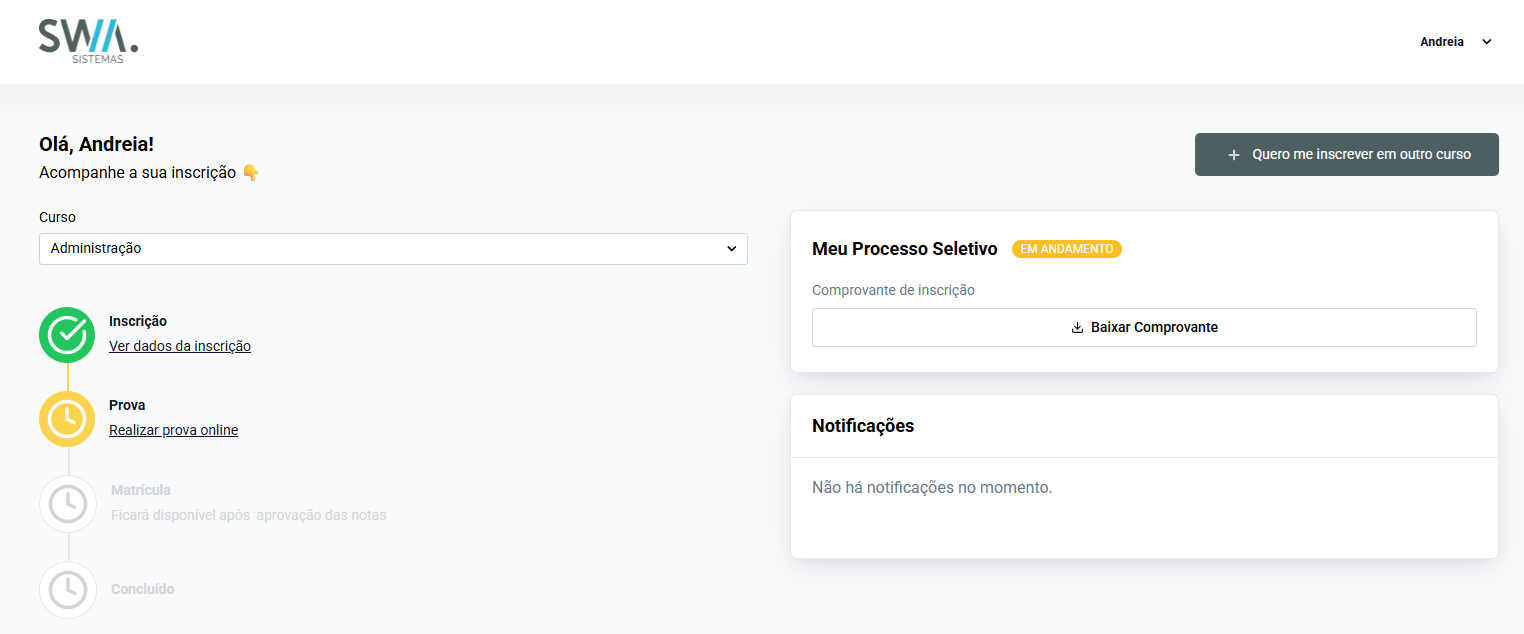This screenshot has width=1524, height=634.
Task: Open the Curso dropdown showing Administração
Action: coord(393,249)
